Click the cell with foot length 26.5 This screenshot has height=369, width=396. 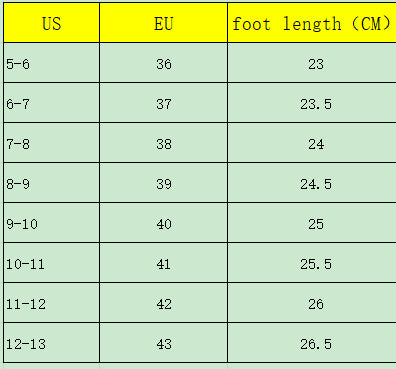[x=312, y=343]
